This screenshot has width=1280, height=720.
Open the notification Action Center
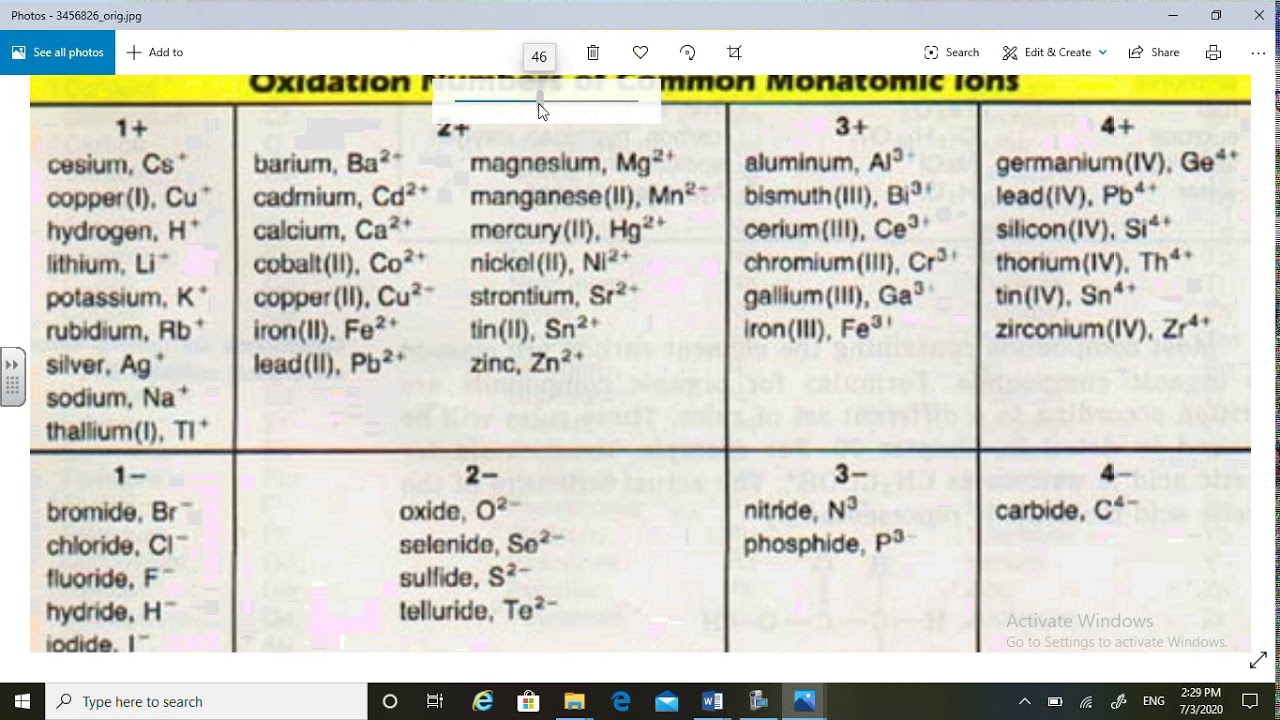[x=1250, y=701]
